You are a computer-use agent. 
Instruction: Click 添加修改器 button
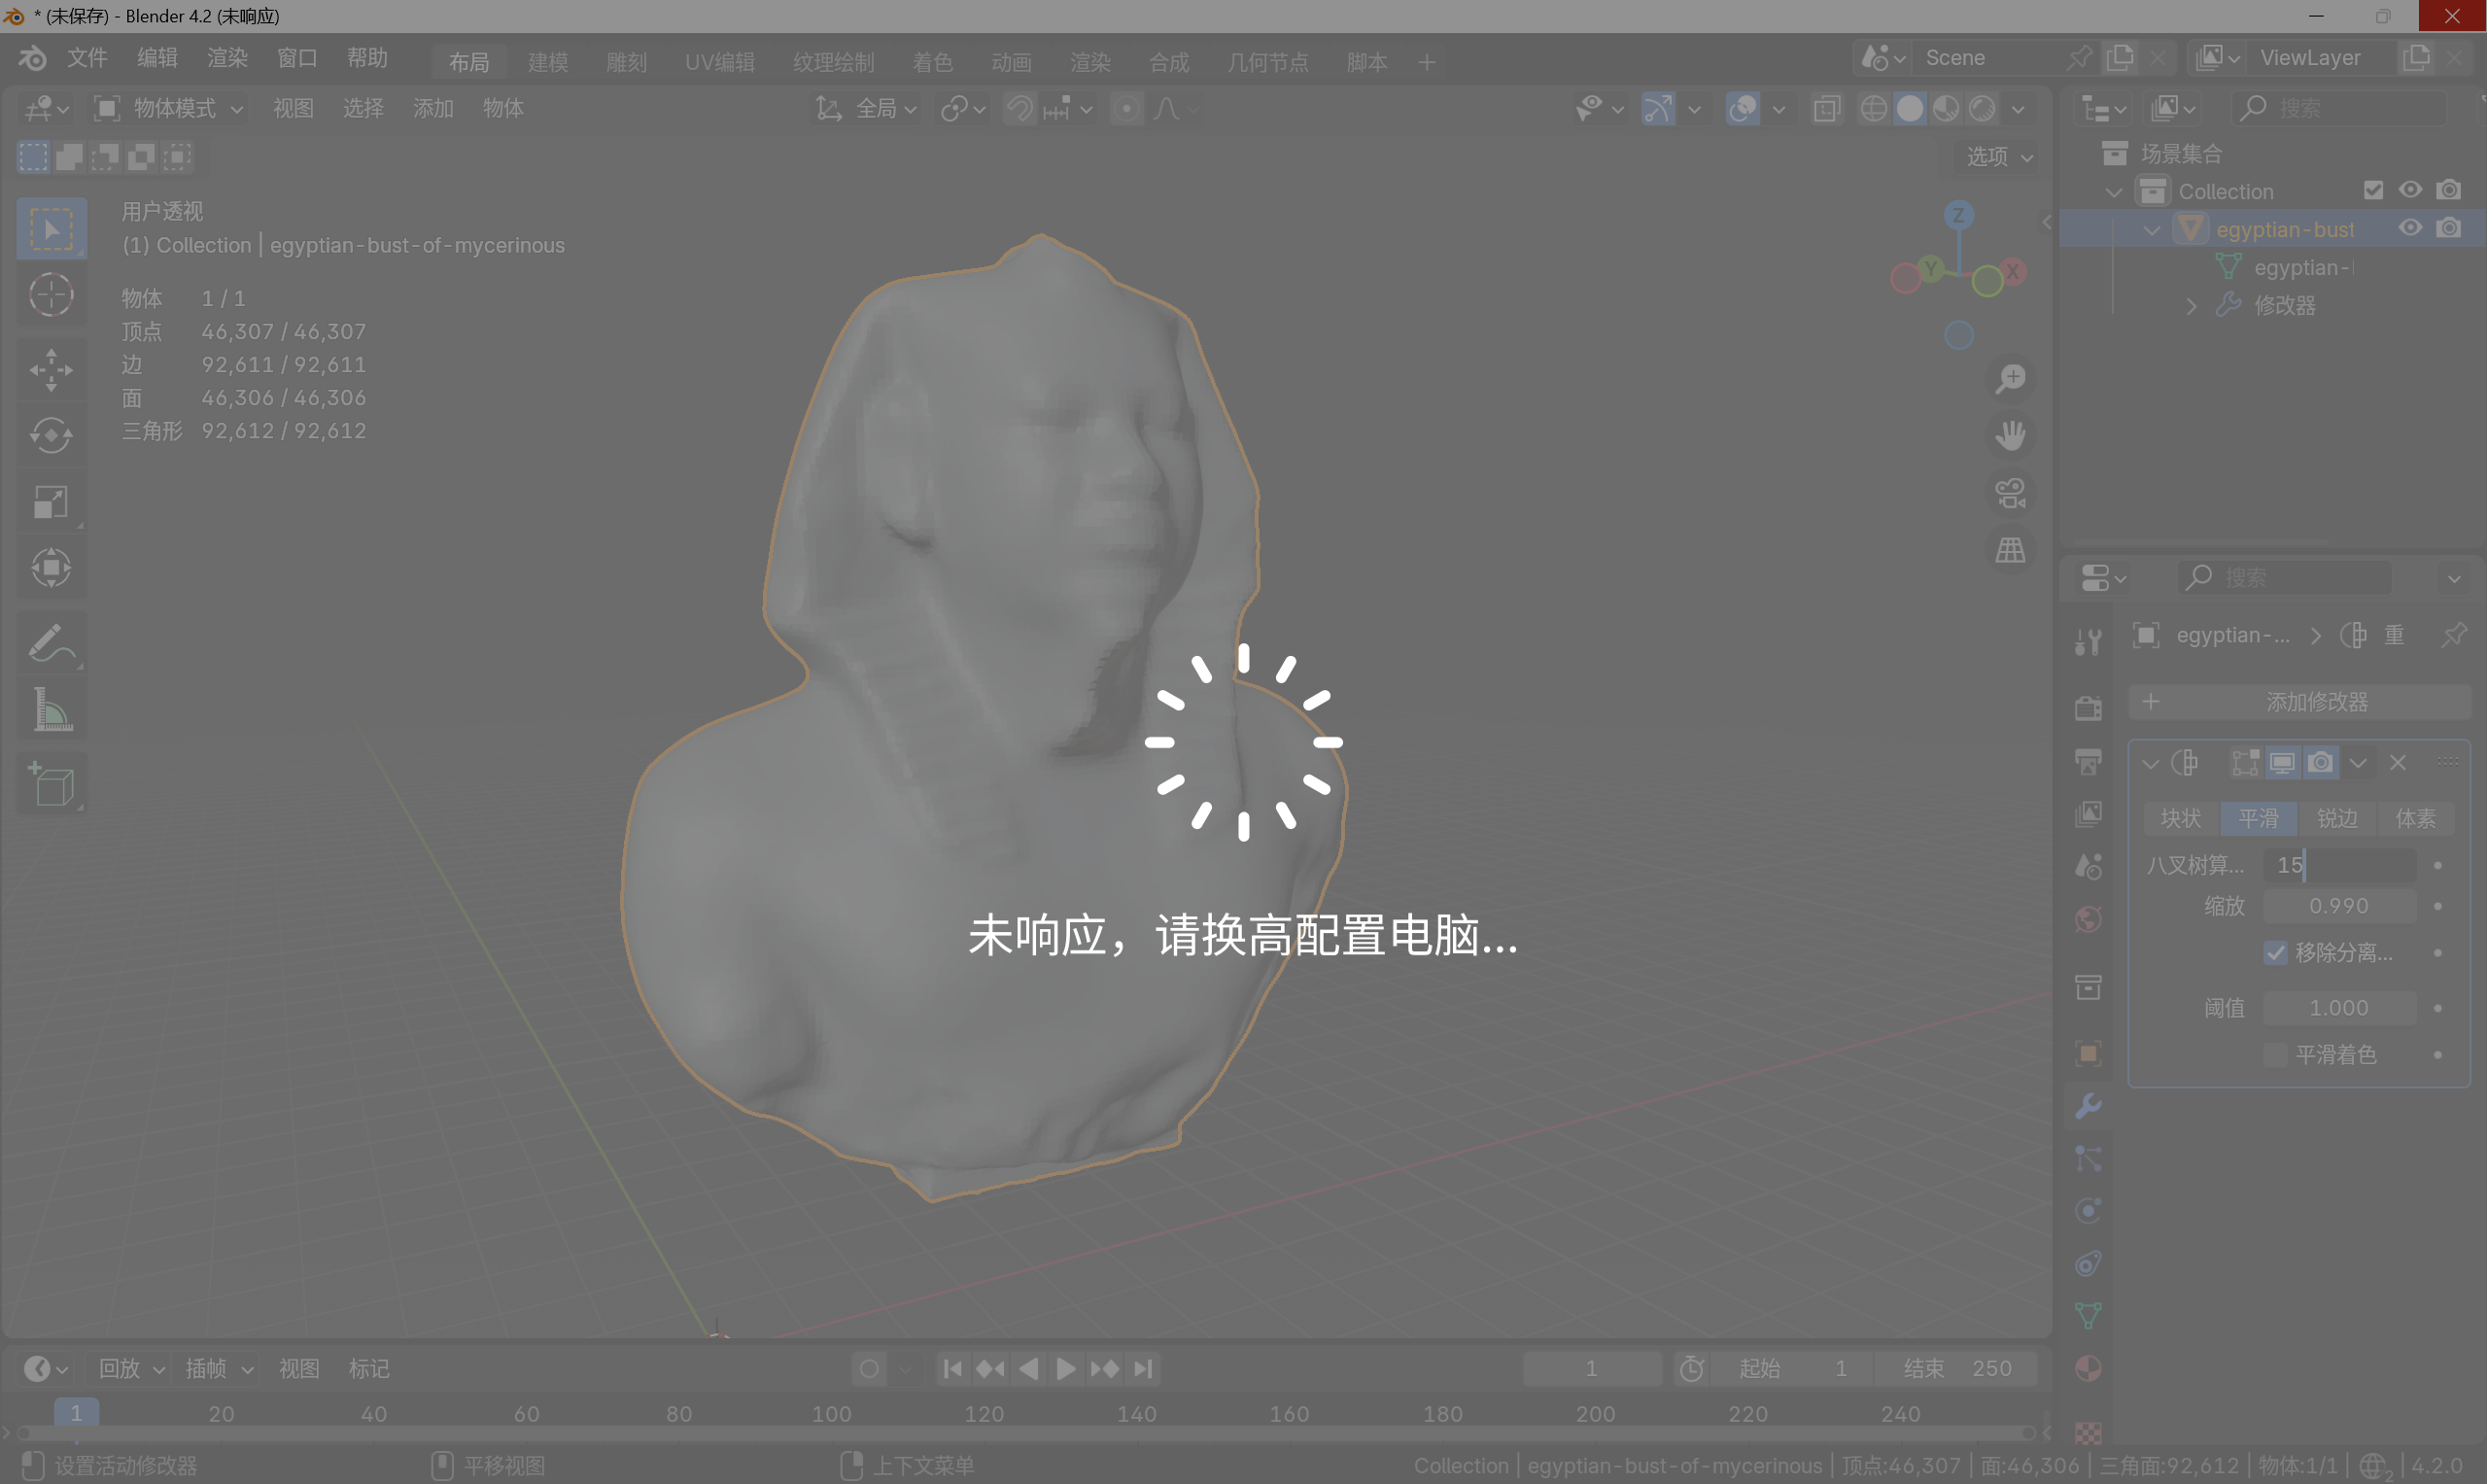coord(2299,702)
